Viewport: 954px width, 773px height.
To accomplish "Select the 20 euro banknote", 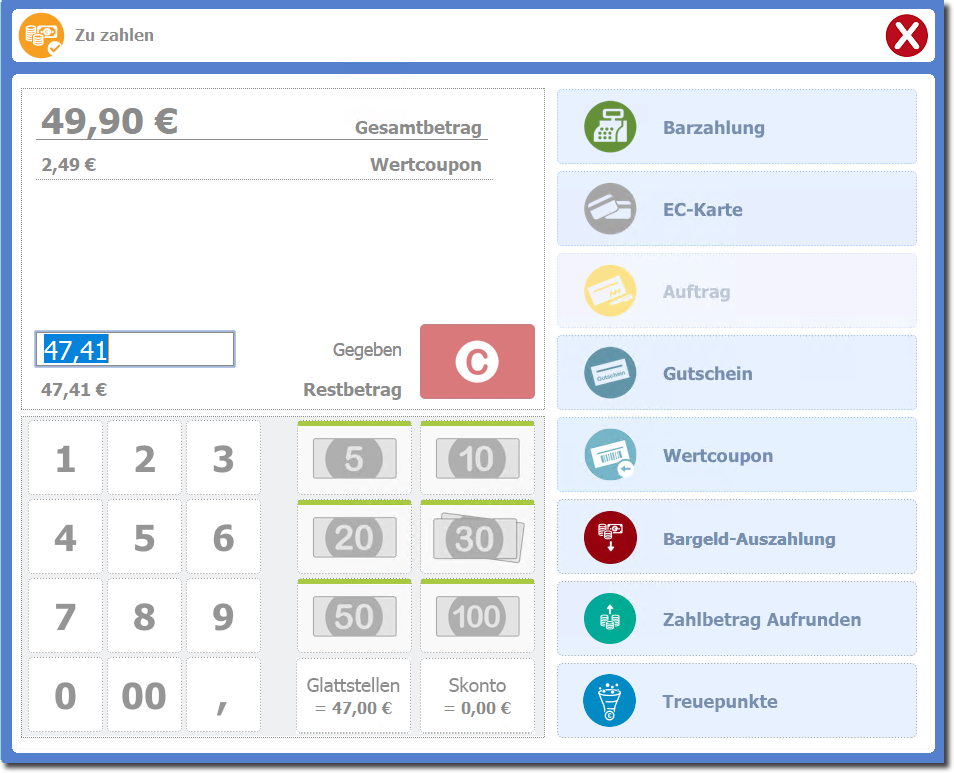I will tap(354, 538).
